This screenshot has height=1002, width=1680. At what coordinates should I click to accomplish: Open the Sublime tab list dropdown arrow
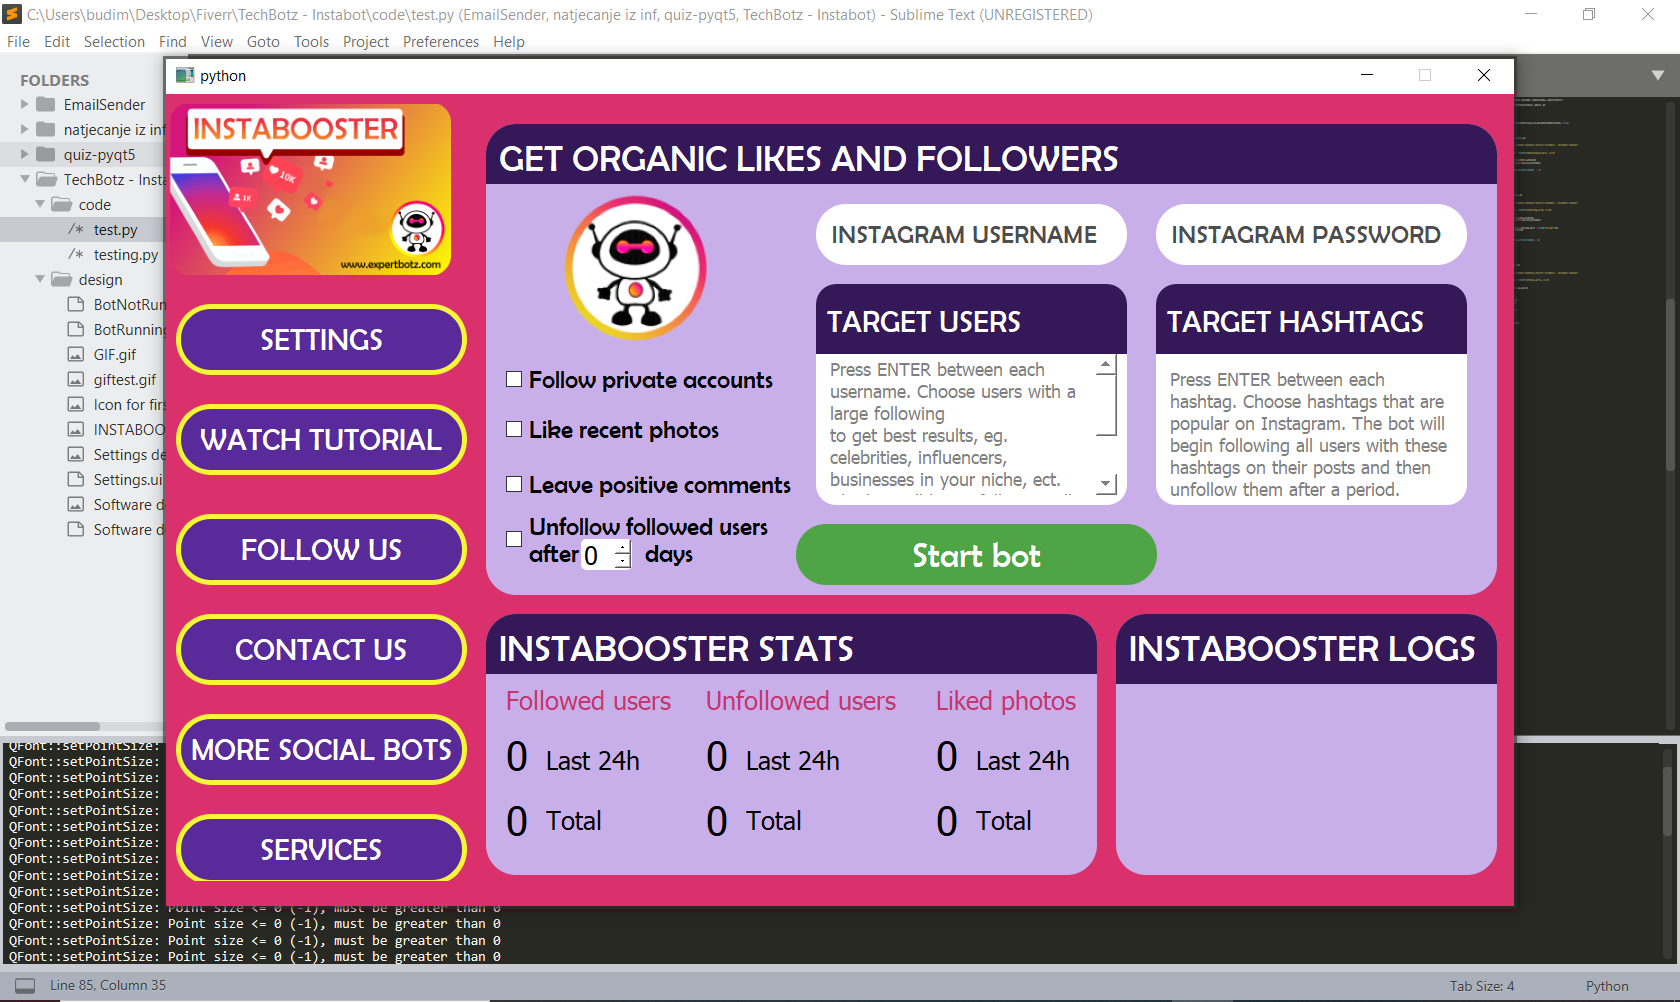1658,75
